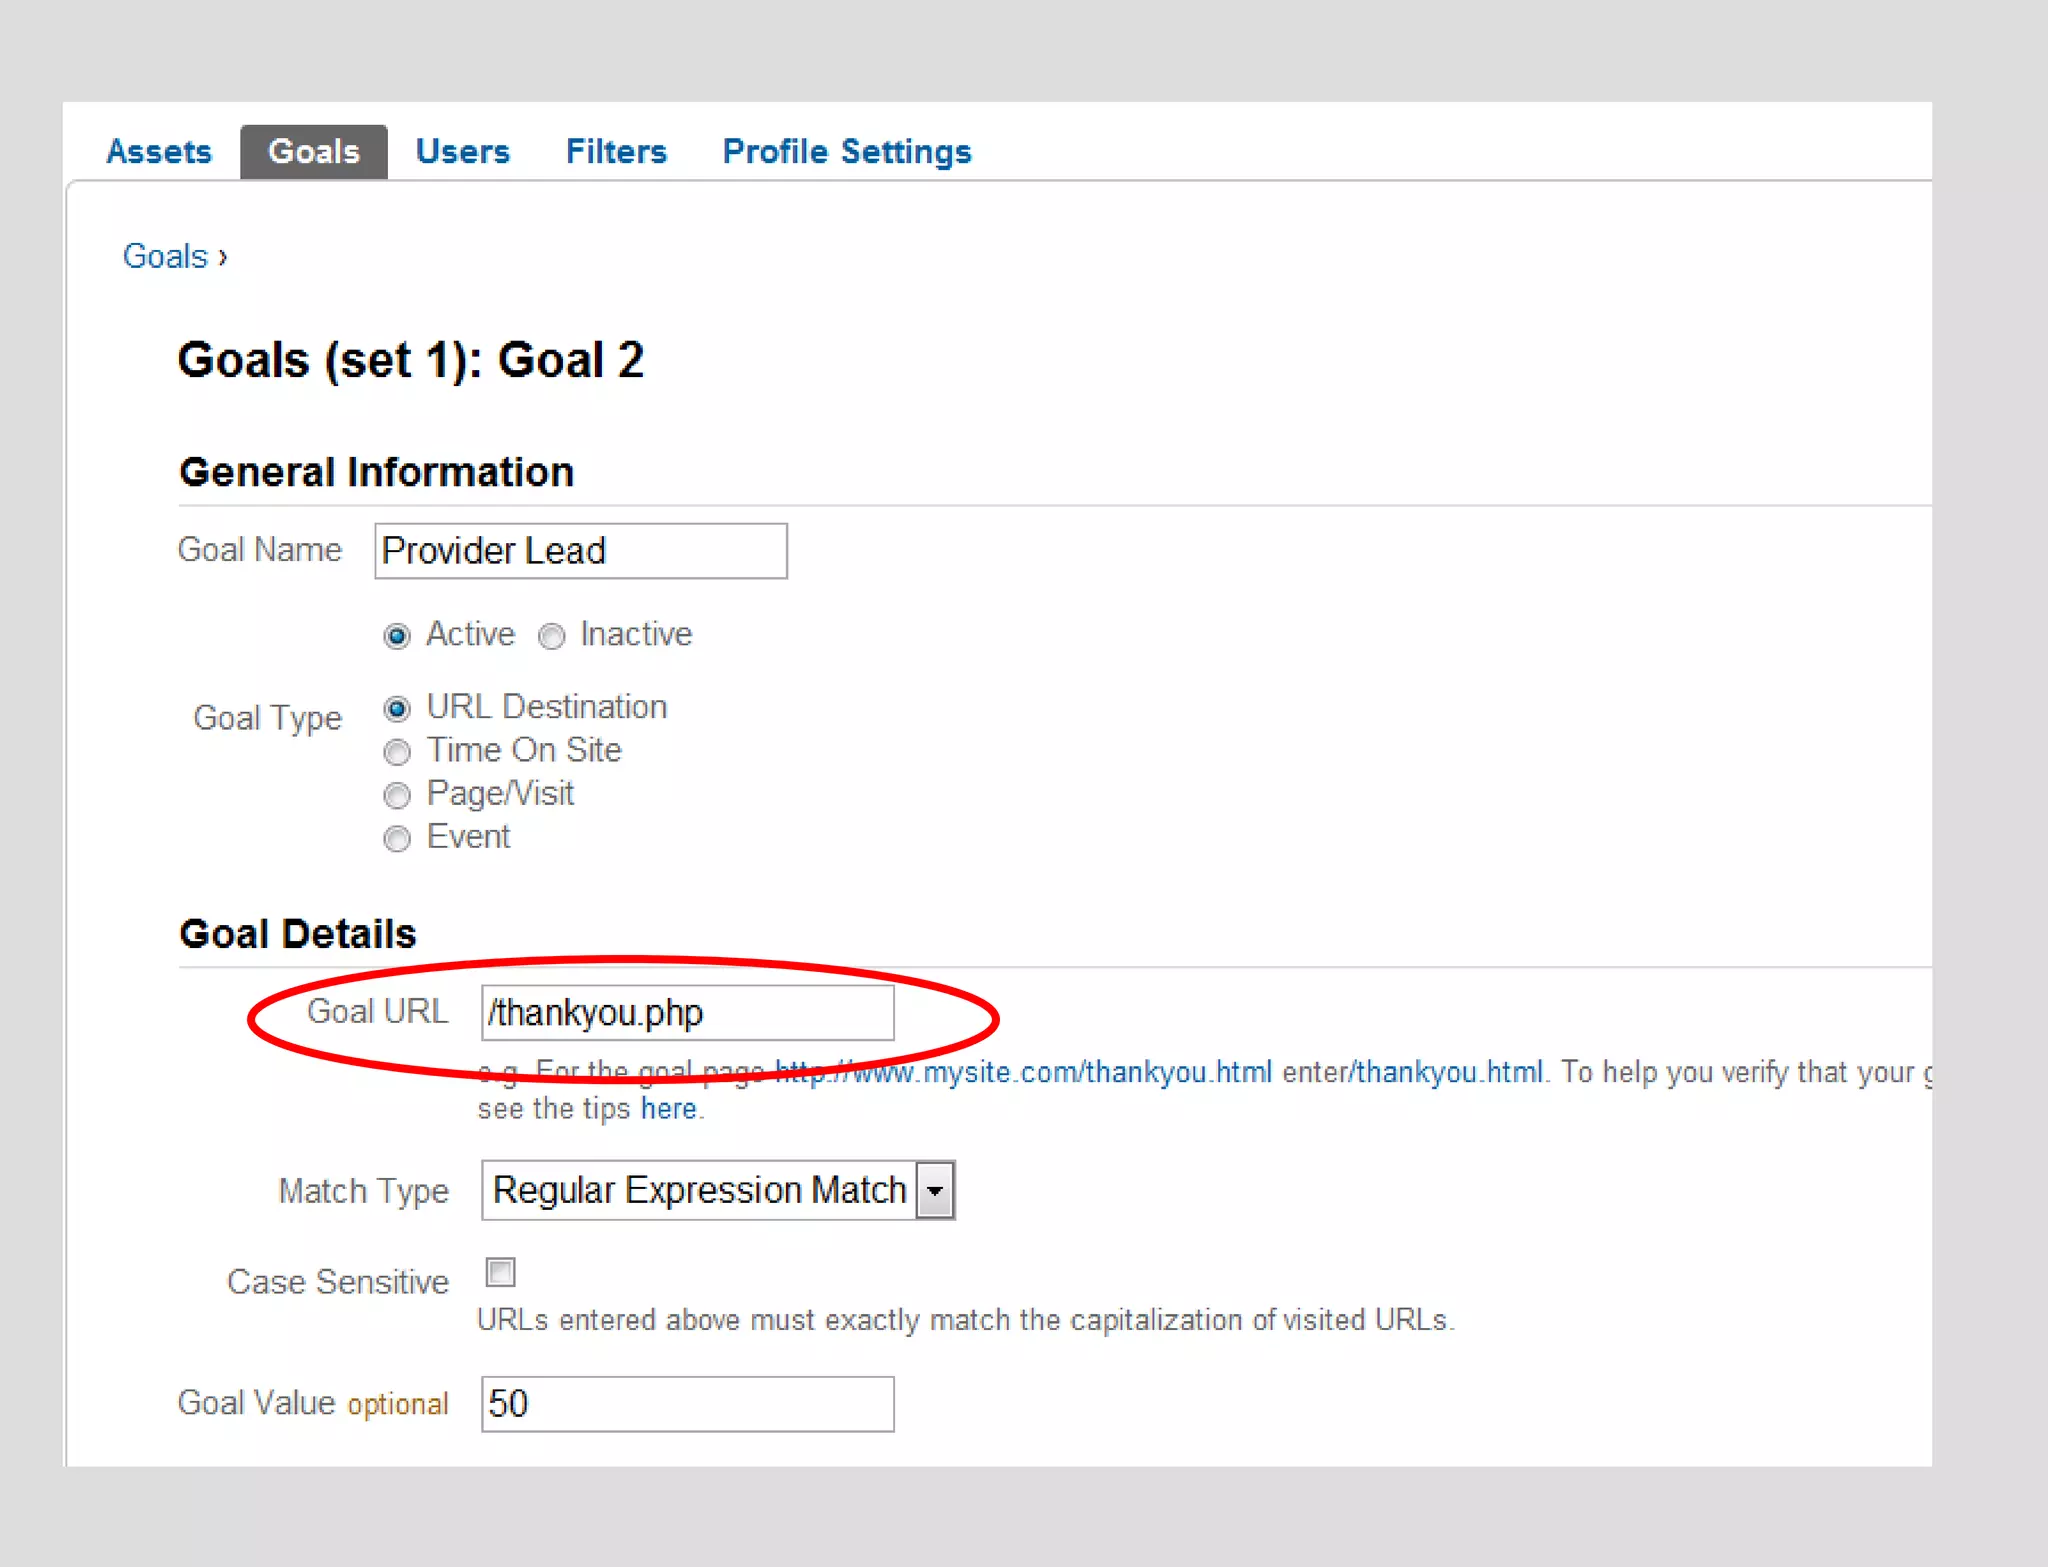This screenshot has height=1567, width=2048.
Task: Select the Active radio button
Action: point(397,636)
